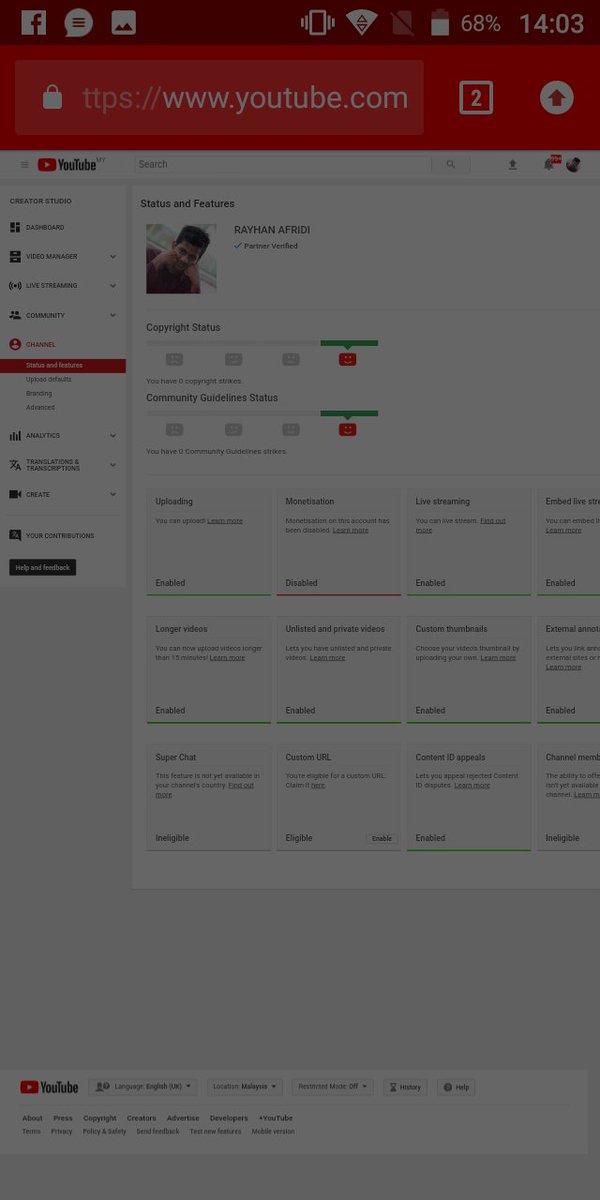Select Status and features menu item

63,366
